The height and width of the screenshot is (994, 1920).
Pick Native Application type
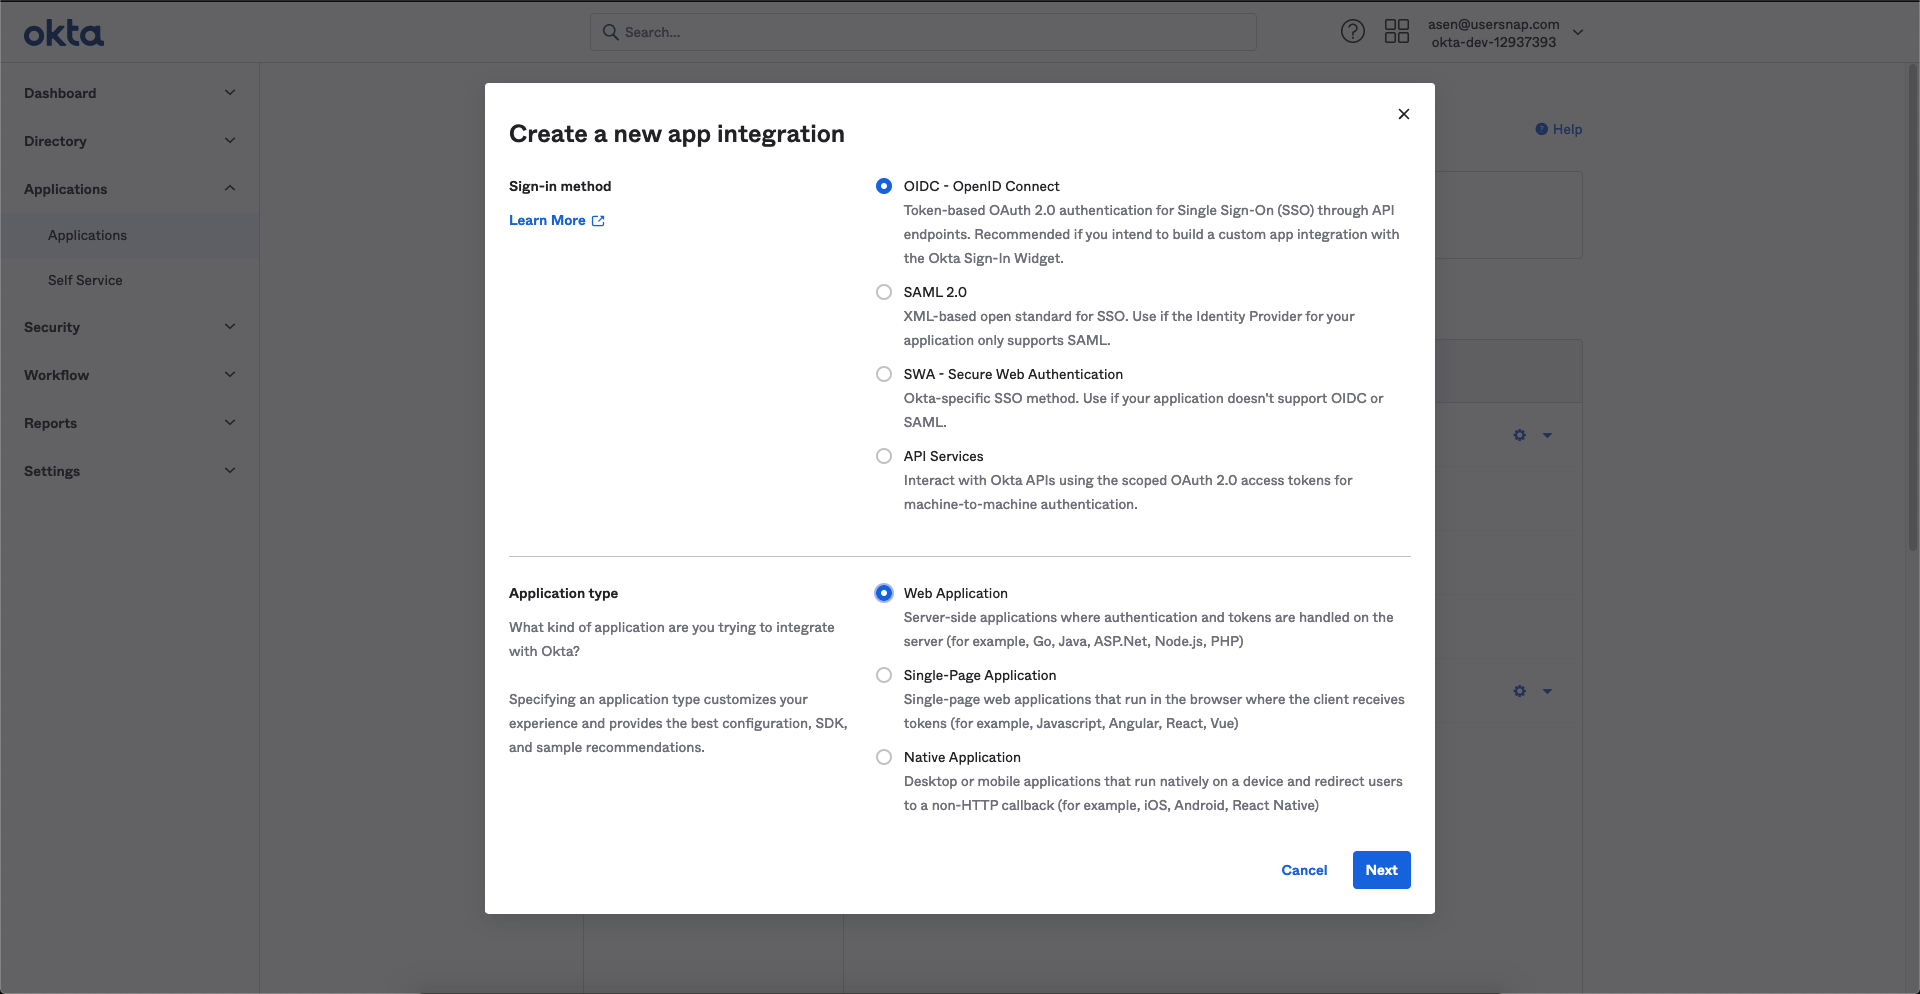[884, 757]
